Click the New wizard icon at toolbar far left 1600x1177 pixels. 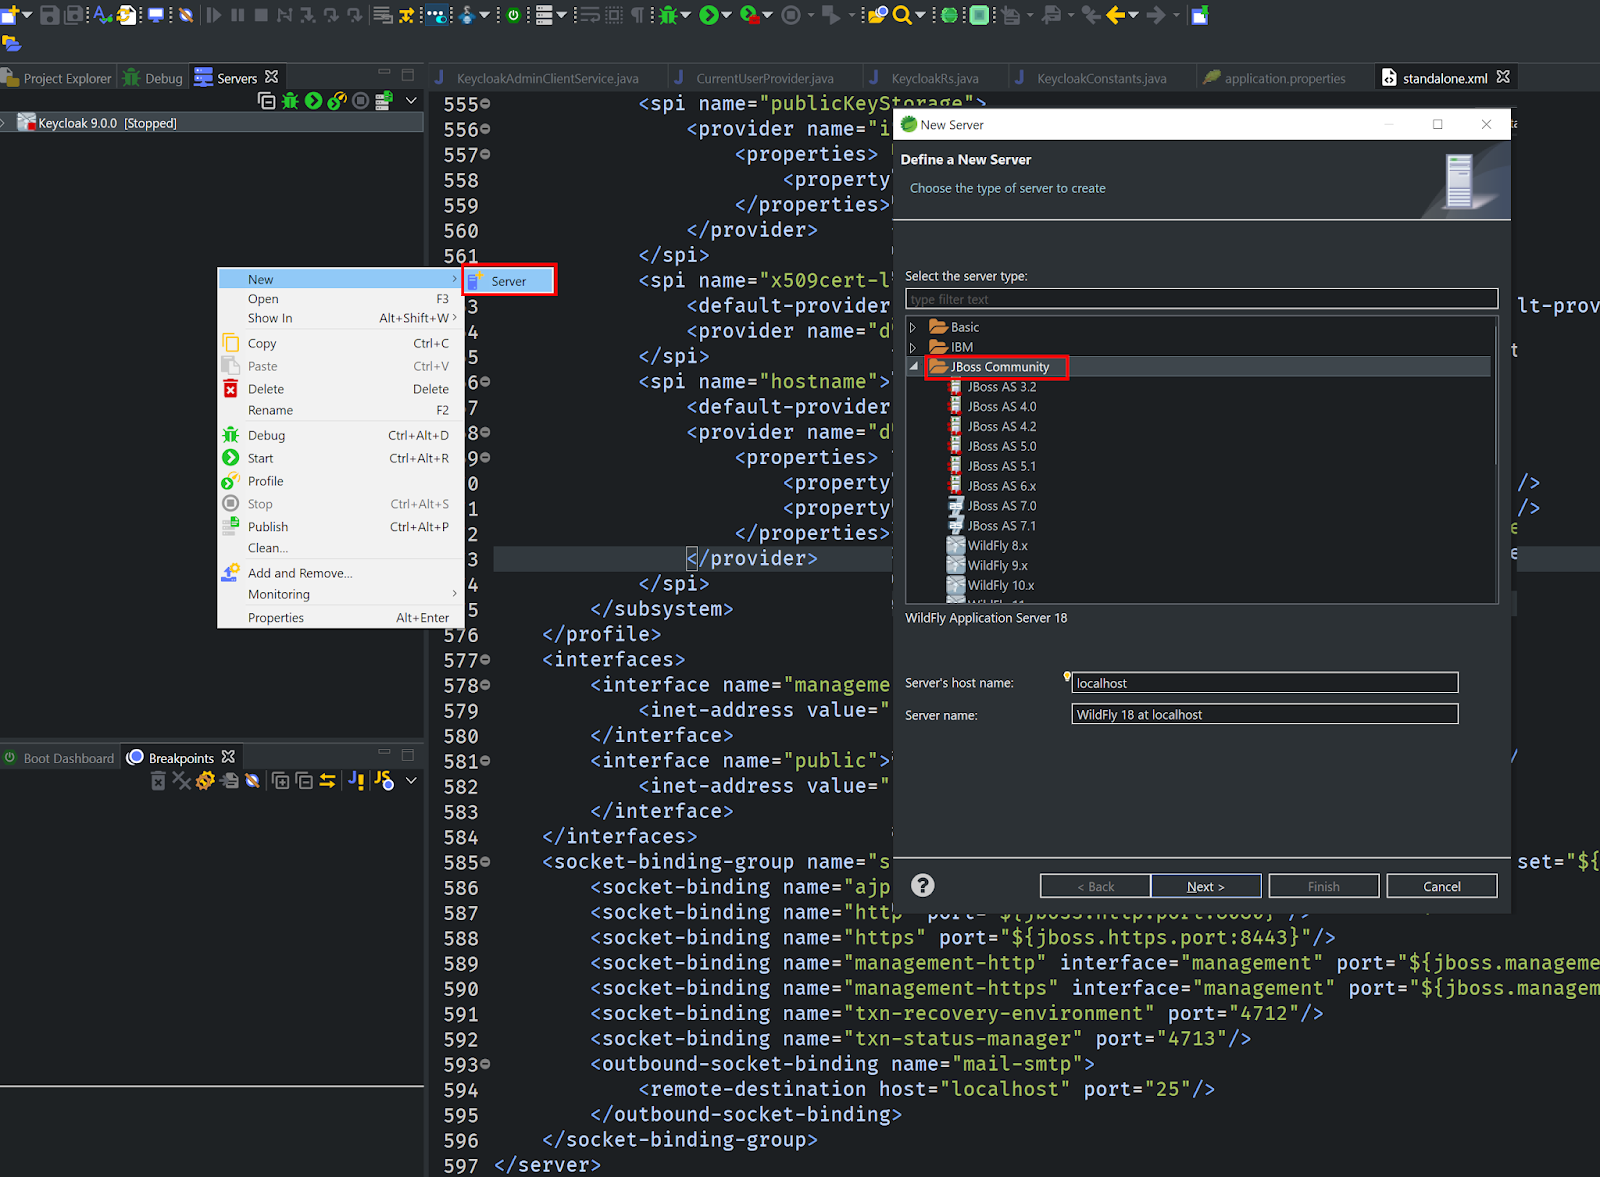click(x=12, y=15)
